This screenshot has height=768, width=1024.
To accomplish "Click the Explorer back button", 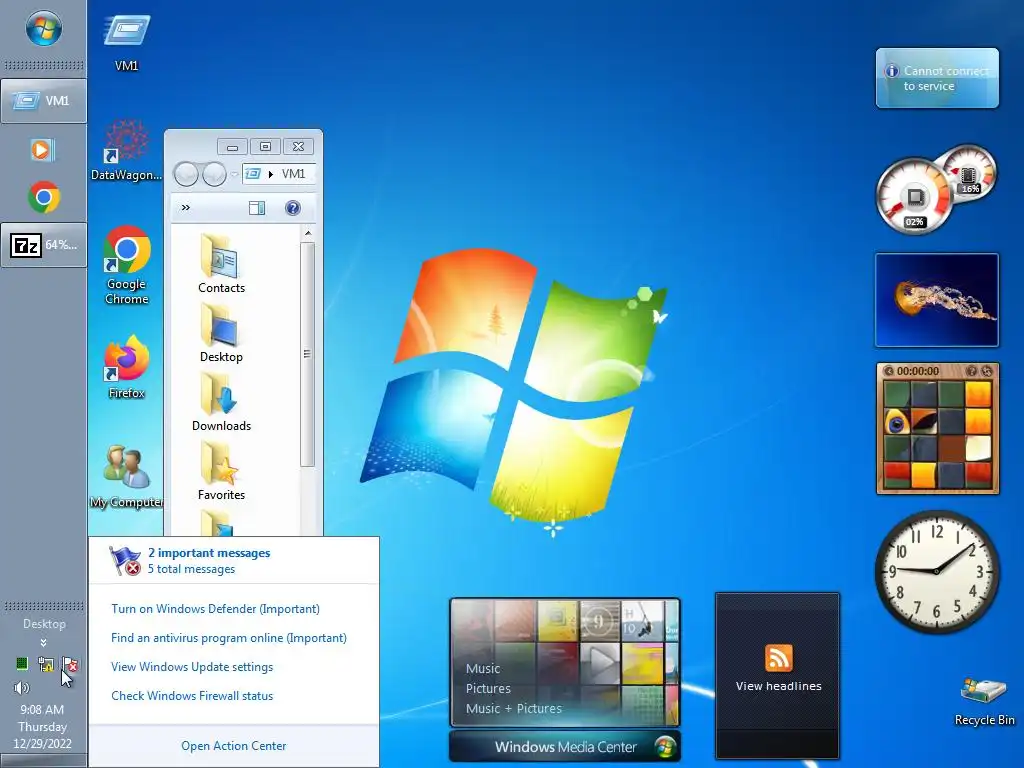I will [186, 174].
